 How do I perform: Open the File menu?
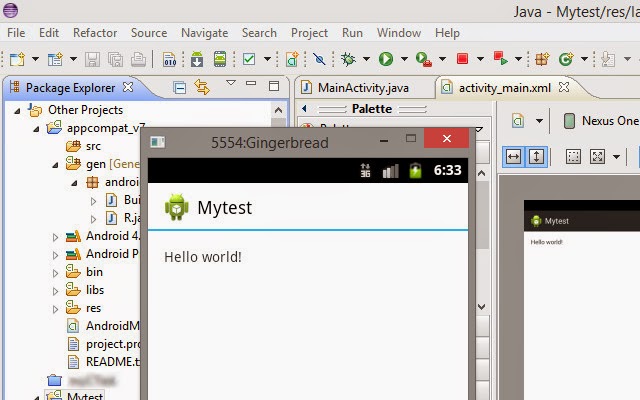pos(16,33)
